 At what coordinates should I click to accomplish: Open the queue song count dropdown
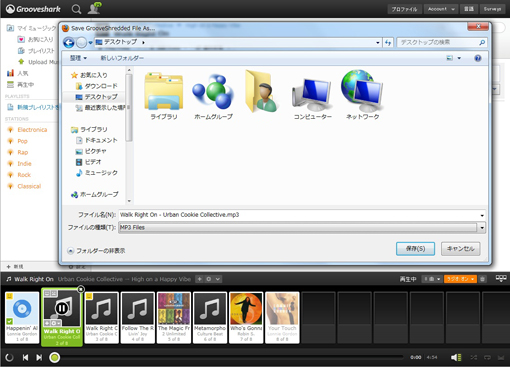pyautogui.click(x=431, y=279)
